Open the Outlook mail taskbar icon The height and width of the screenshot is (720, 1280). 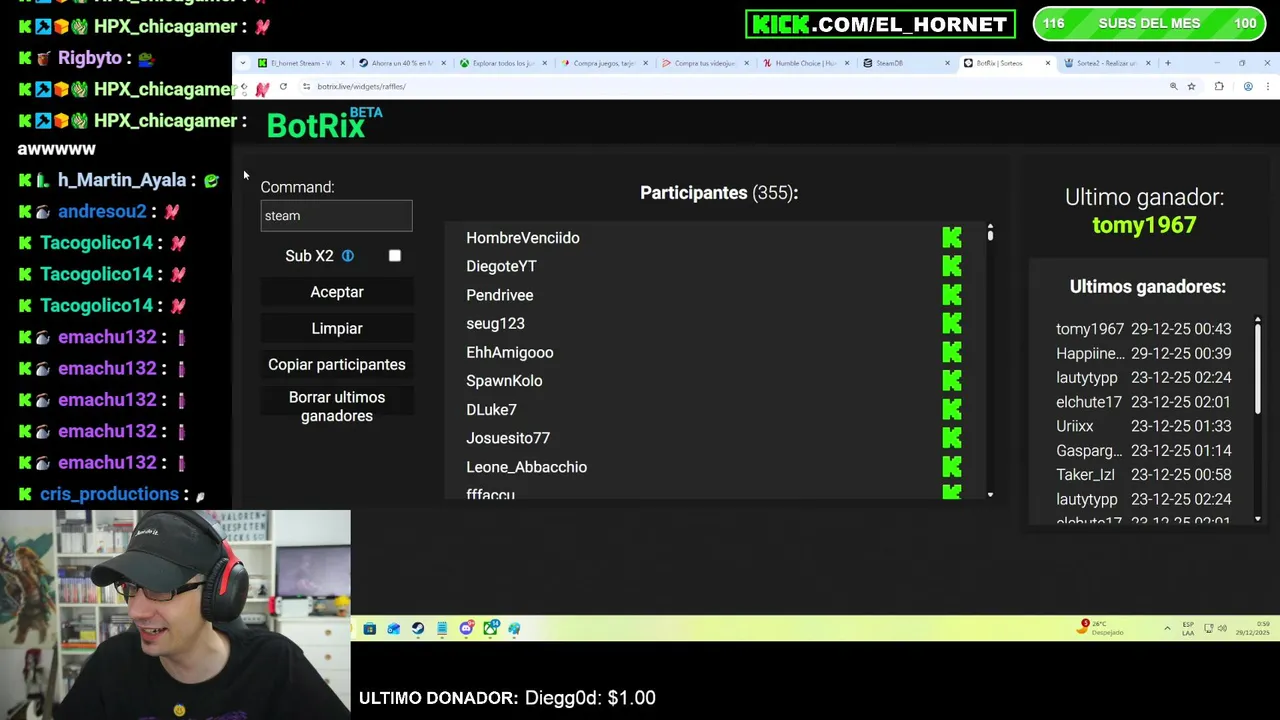393,628
